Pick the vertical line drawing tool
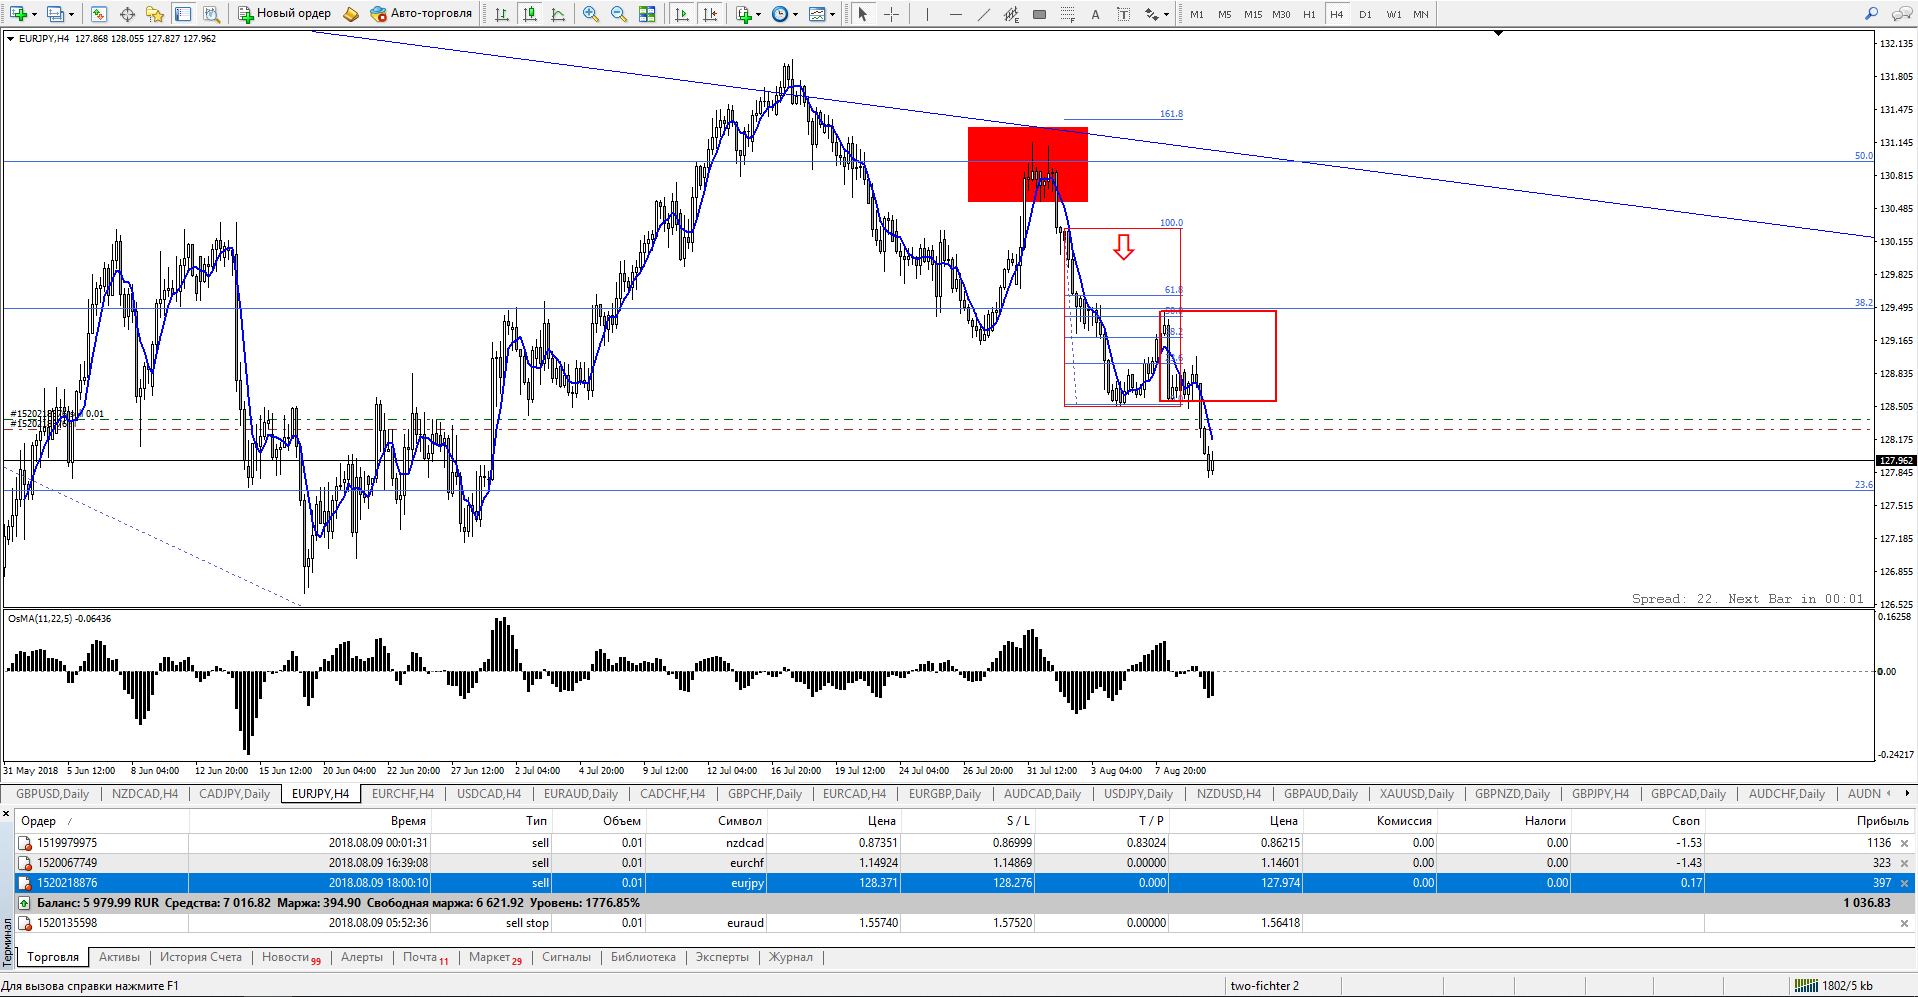Image resolution: width=1918 pixels, height=997 pixels. coord(927,14)
